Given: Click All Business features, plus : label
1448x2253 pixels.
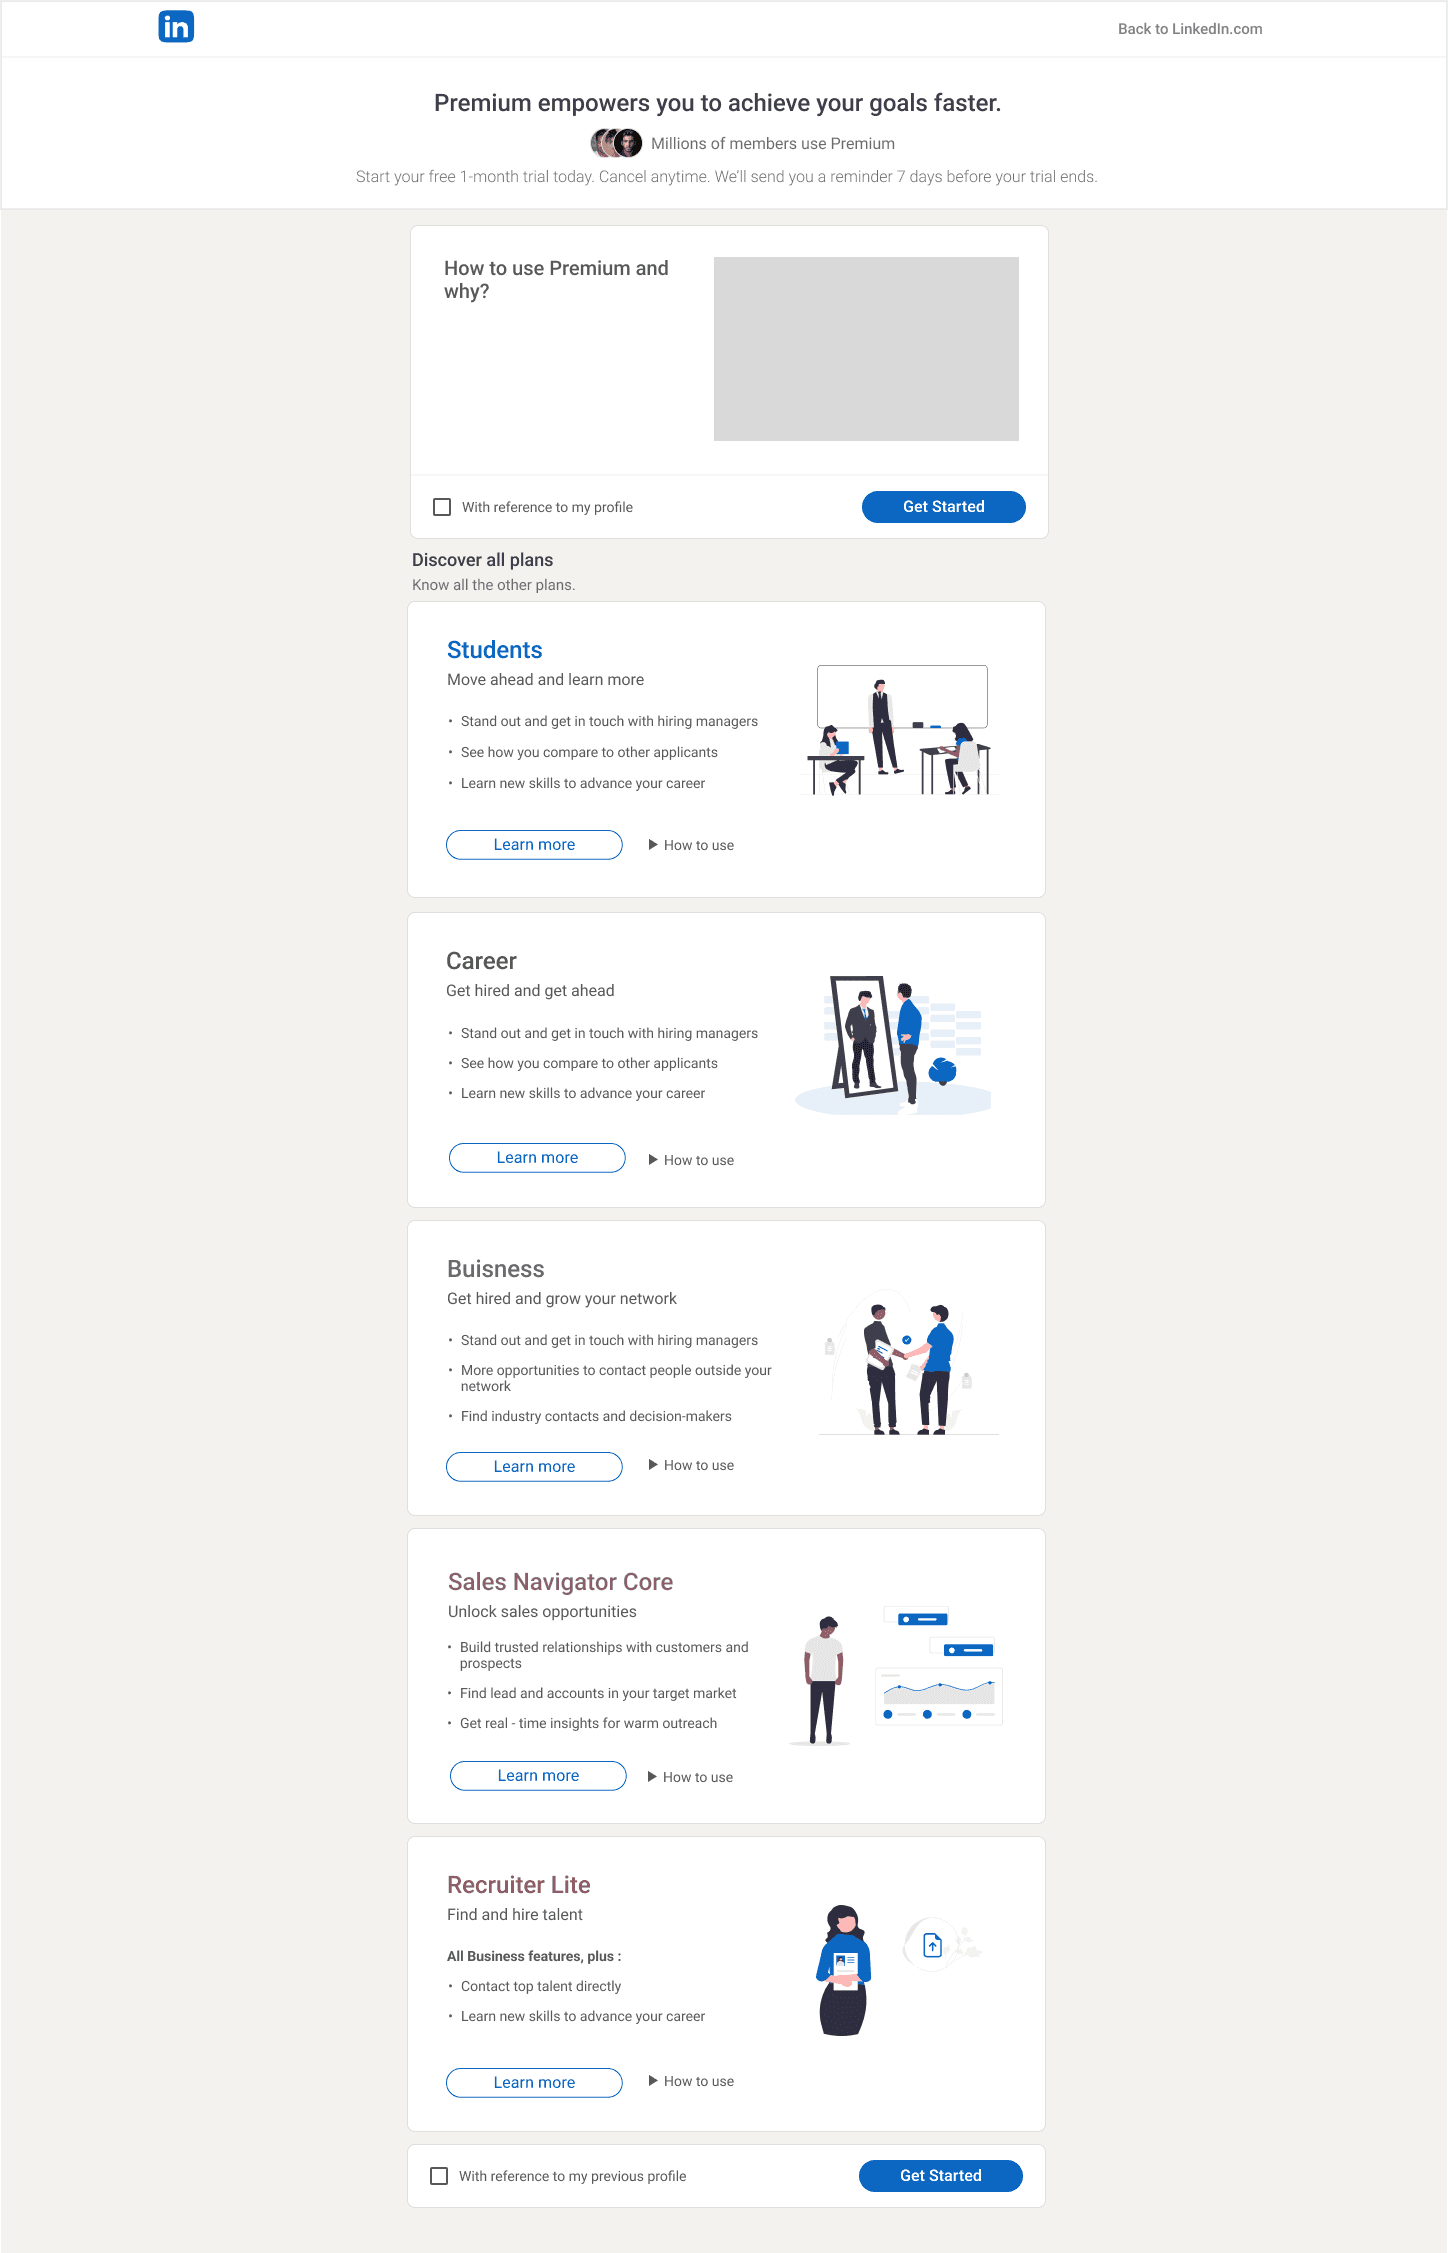Looking at the screenshot, I should pos(534,1956).
